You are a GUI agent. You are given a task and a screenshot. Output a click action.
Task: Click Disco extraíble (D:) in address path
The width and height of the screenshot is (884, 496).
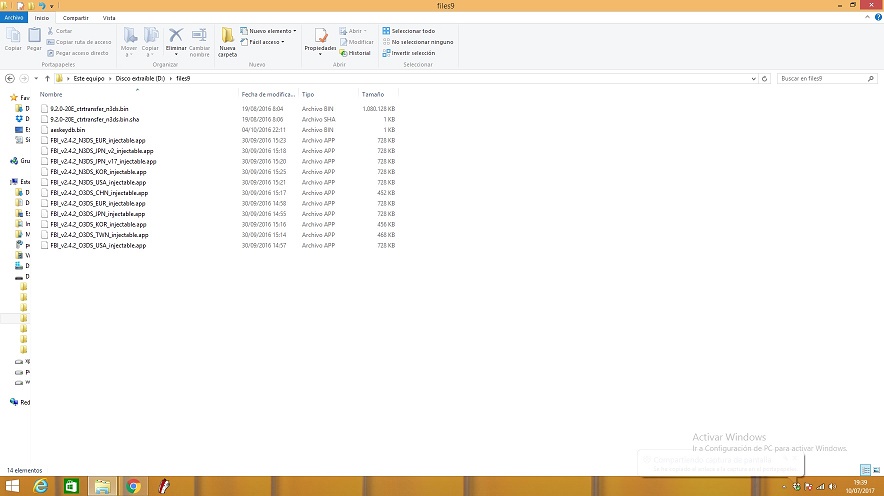coord(139,78)
